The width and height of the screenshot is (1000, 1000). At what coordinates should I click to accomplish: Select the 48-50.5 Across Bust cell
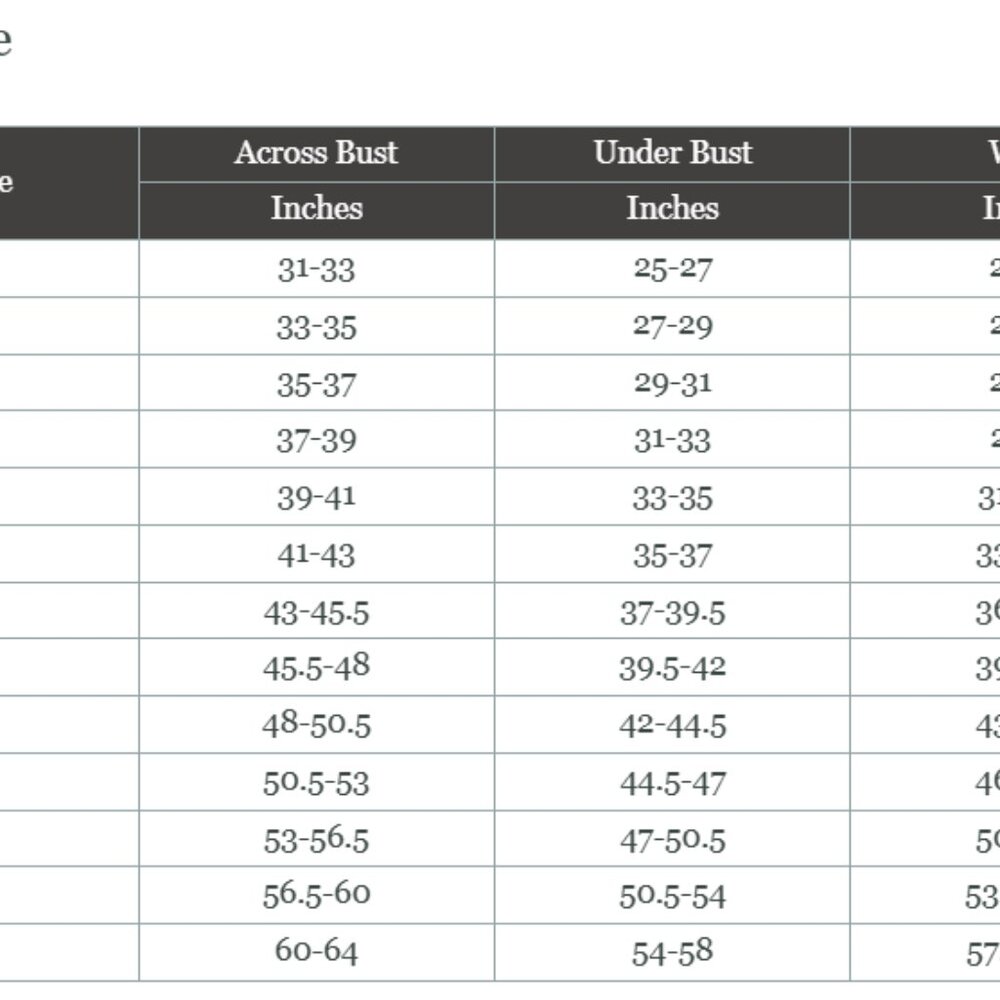click(316, 725)
